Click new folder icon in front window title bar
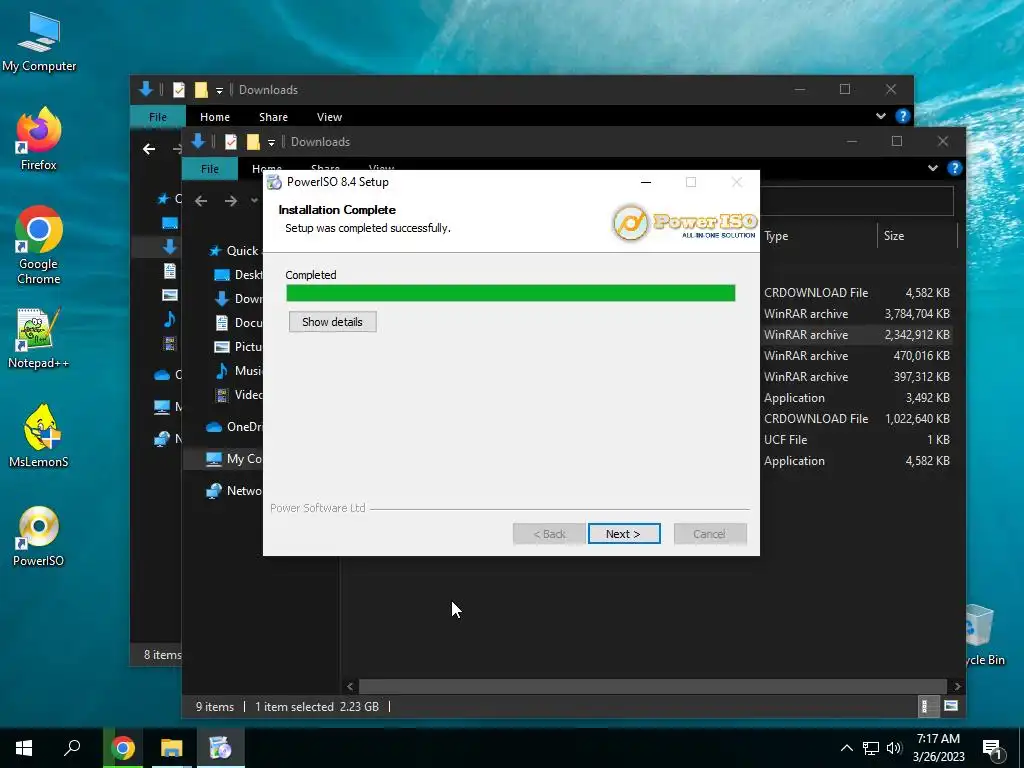 click(253, 142)
